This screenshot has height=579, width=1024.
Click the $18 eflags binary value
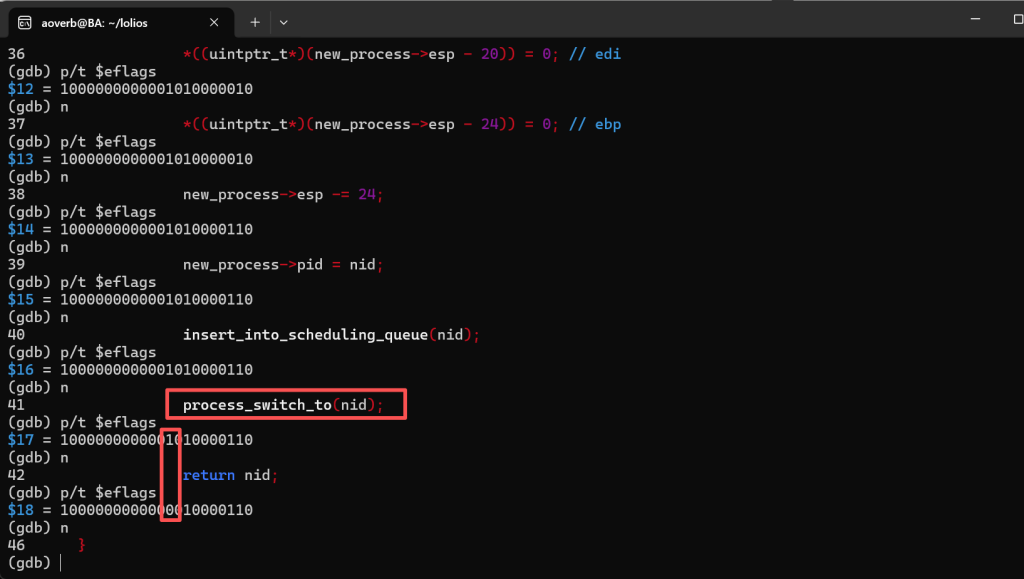(156, 510)
